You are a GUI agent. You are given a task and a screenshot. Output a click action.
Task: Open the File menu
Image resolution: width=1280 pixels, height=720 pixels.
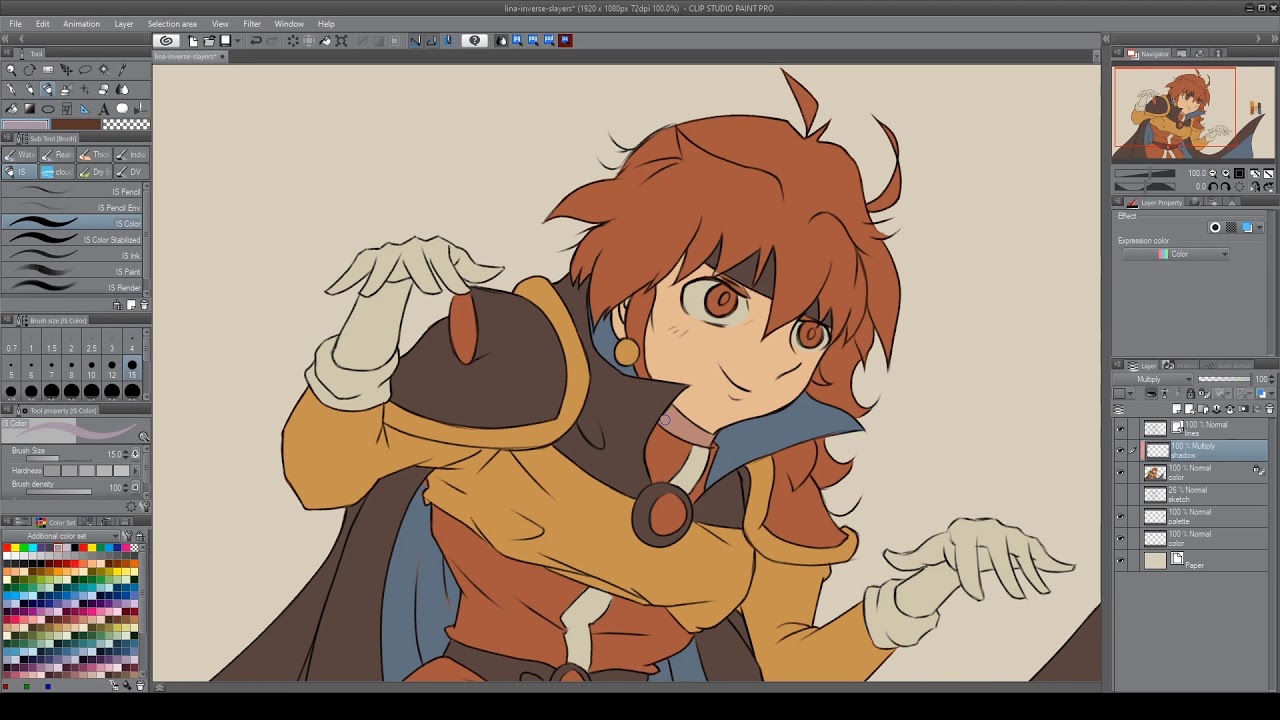coord(15,24)
